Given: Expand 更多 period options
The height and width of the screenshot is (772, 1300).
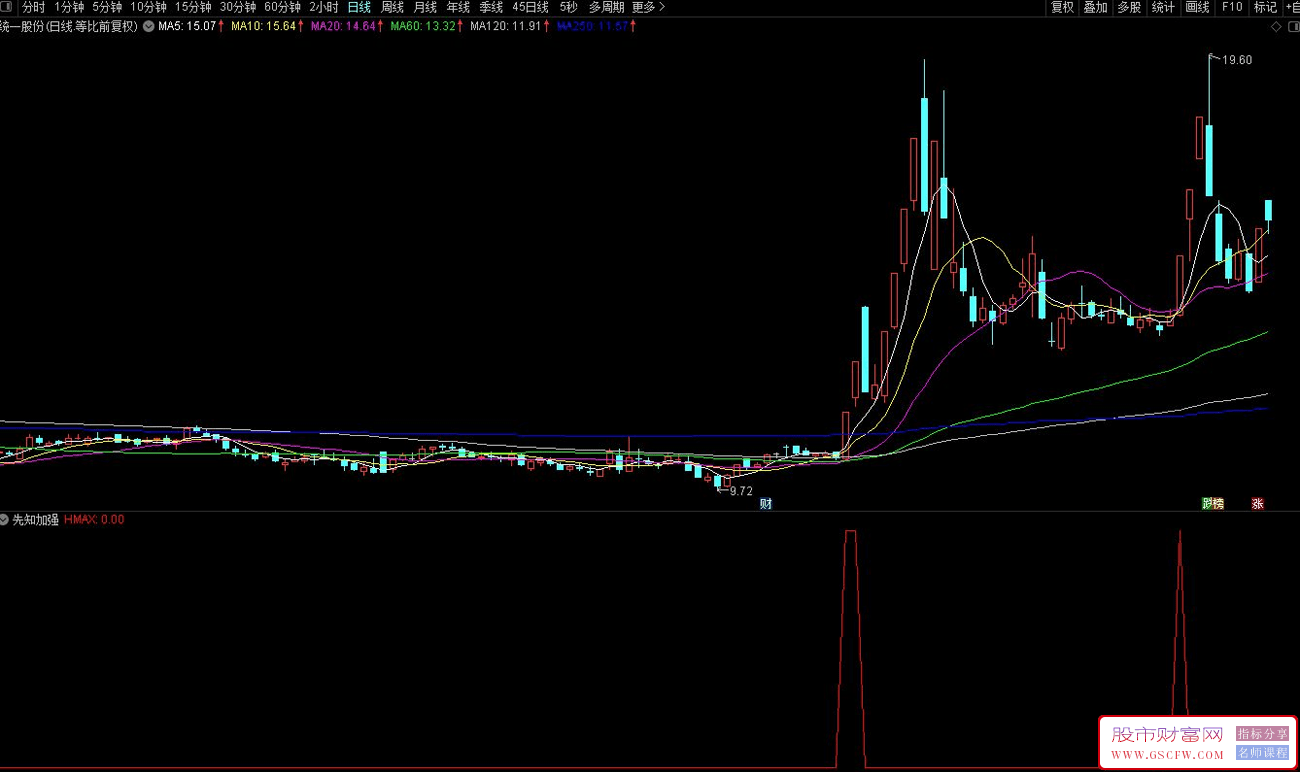Looking at the screenshot, I should 648,7.
